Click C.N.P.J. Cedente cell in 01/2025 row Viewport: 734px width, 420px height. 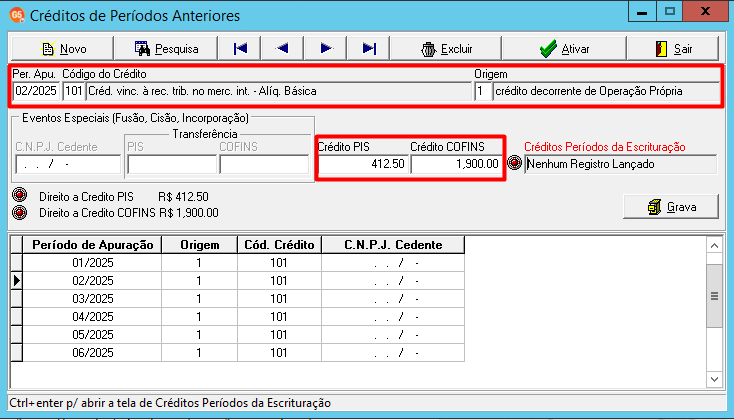click(393, 263)
